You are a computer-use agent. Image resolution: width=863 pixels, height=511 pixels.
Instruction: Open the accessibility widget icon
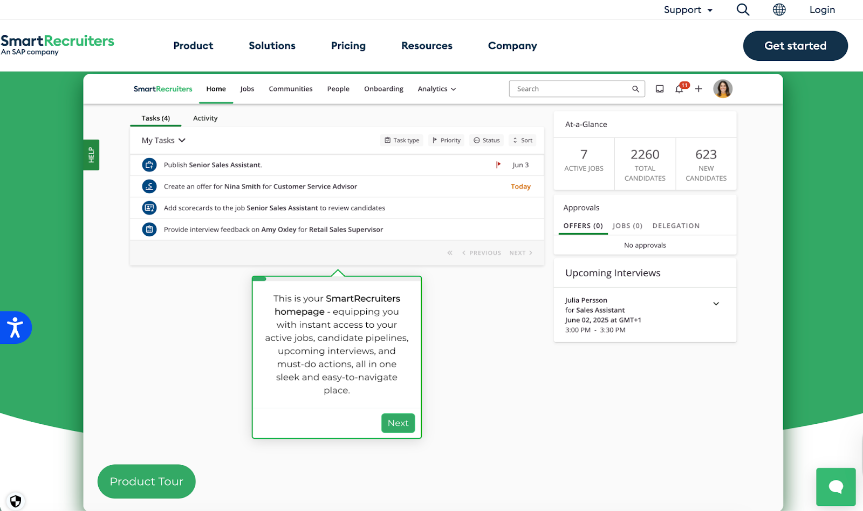point(15,328)
